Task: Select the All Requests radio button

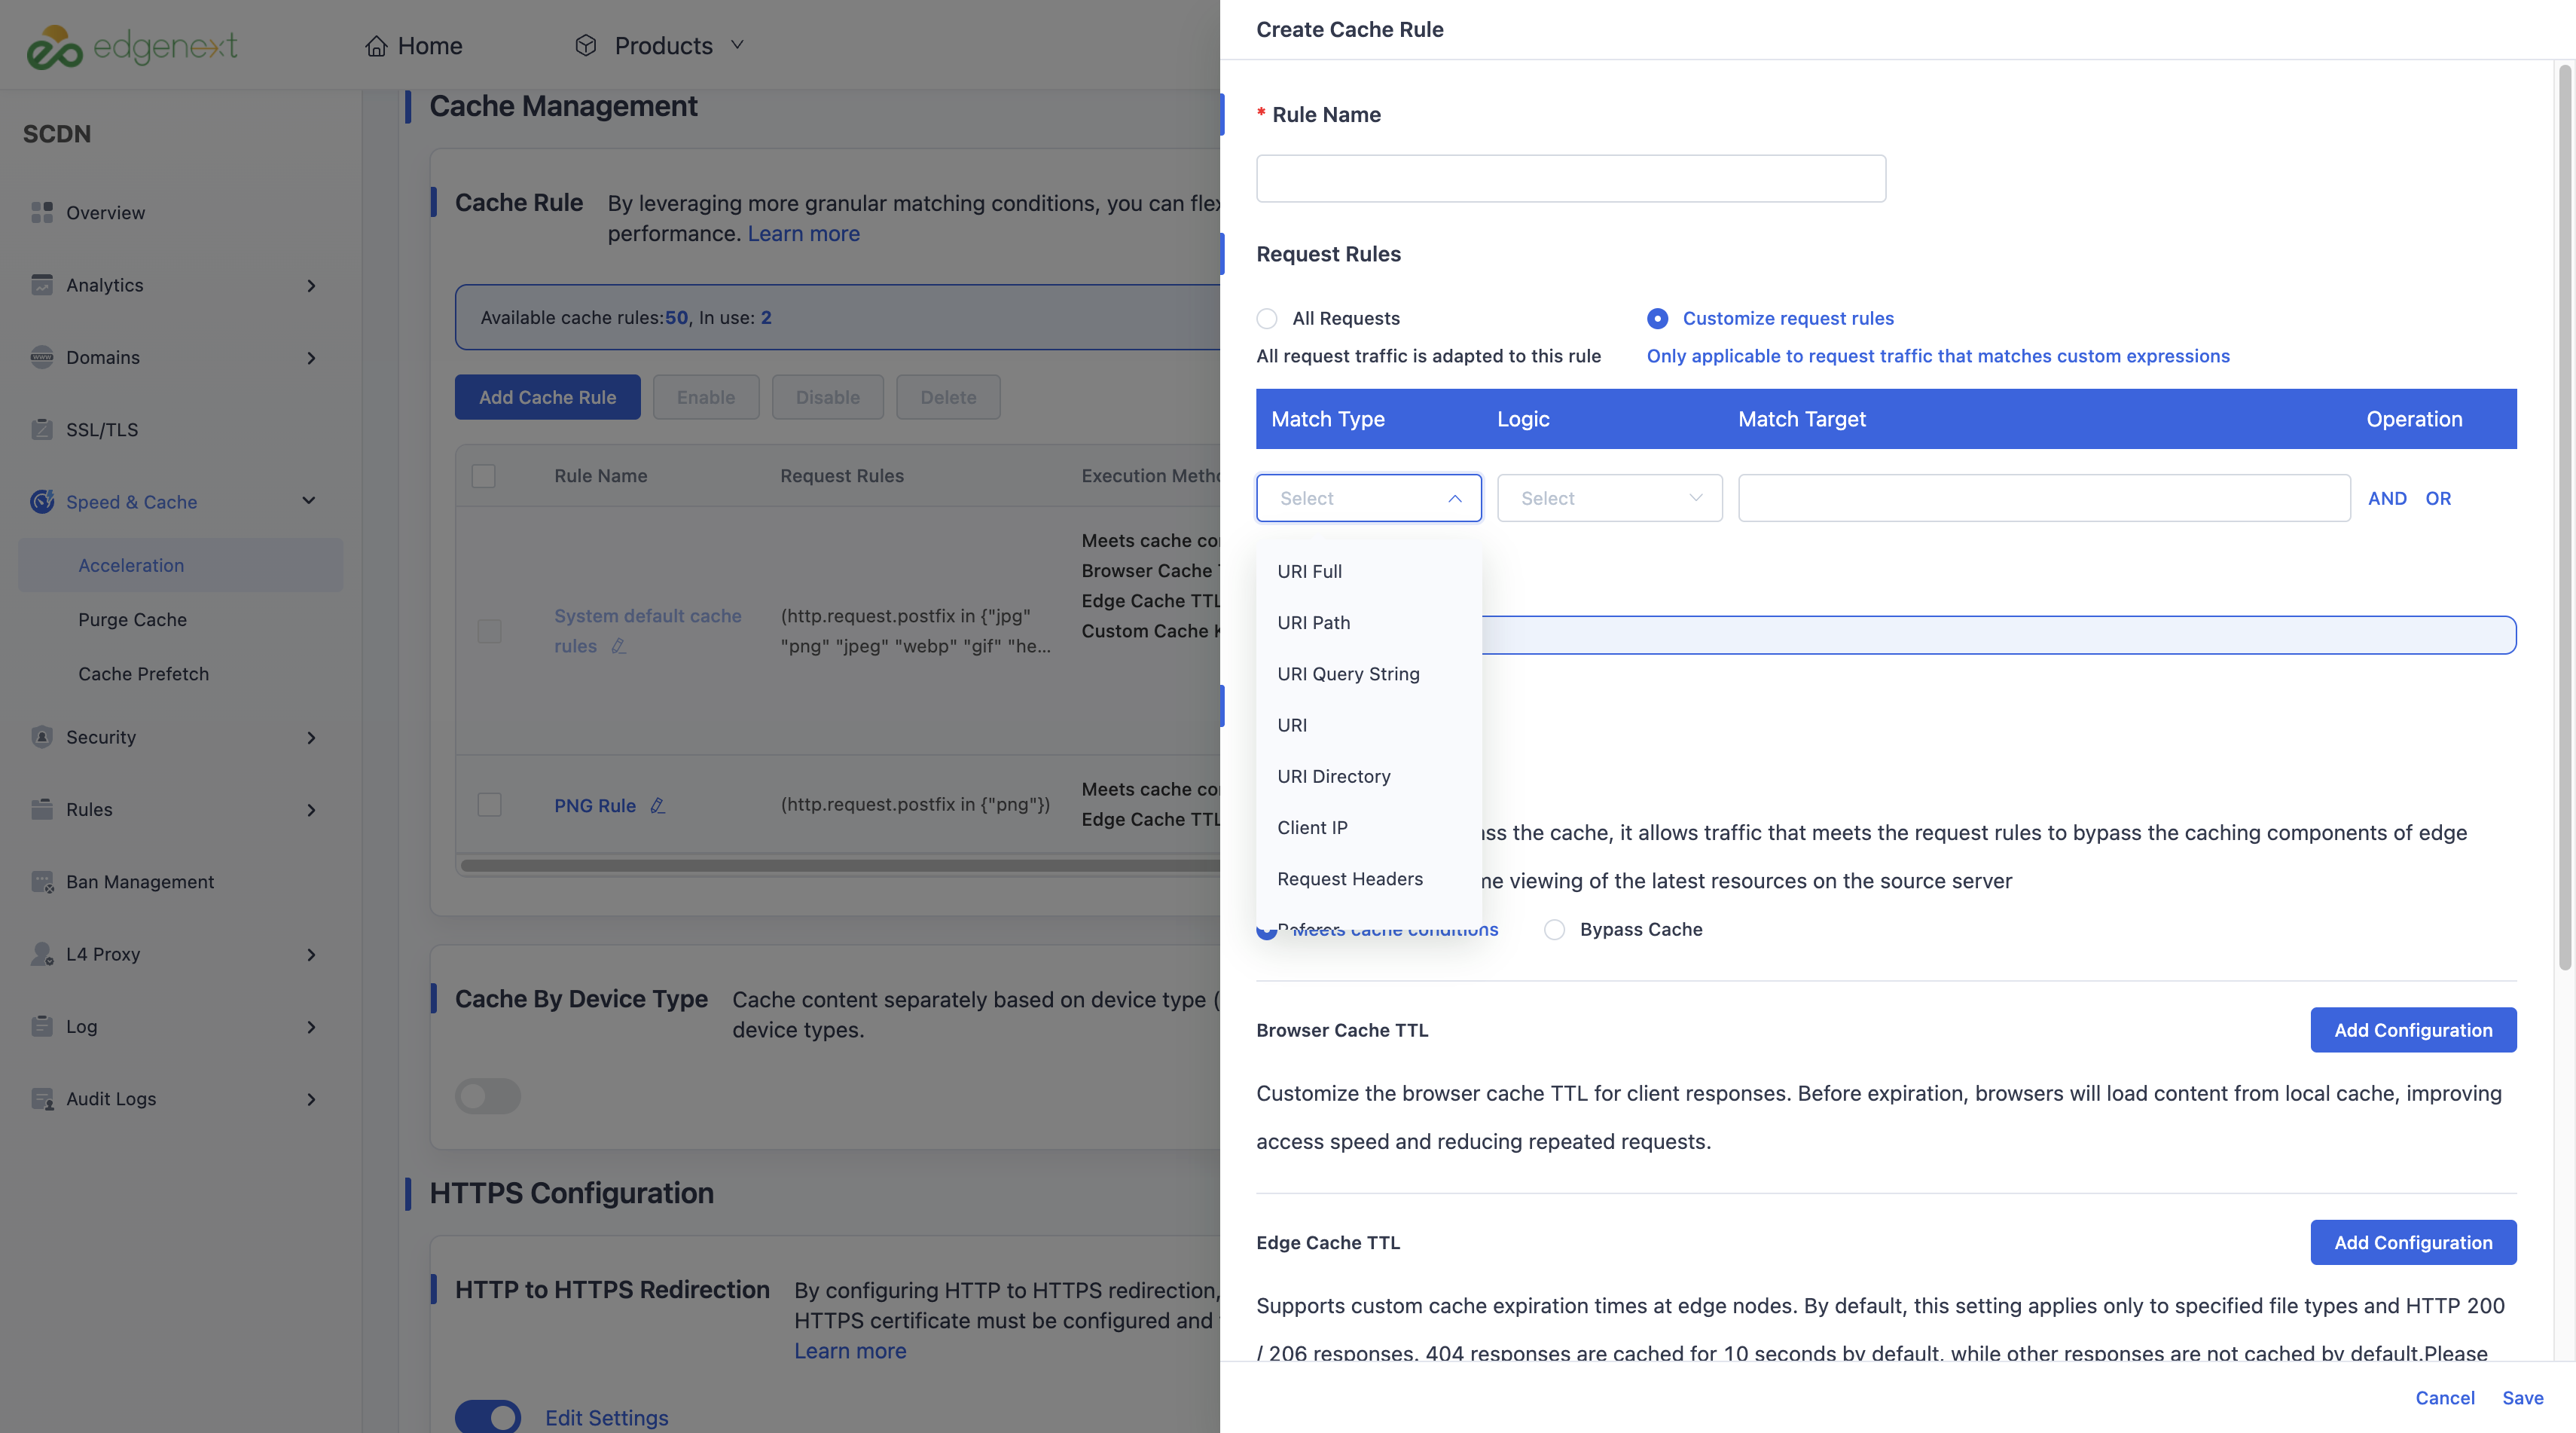Action: [x=1267, y=318]
